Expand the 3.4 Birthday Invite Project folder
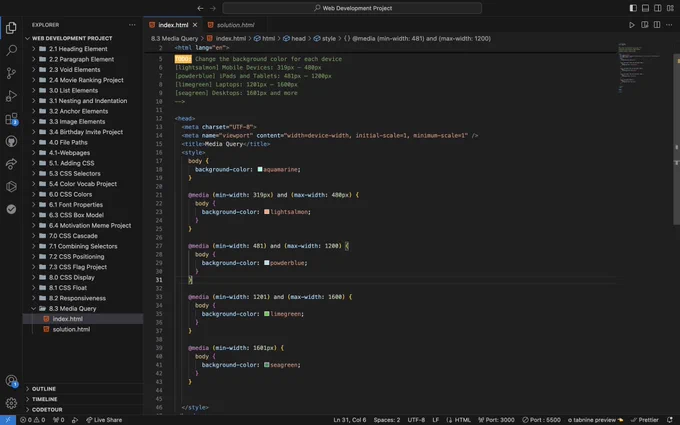 (83, 132)
